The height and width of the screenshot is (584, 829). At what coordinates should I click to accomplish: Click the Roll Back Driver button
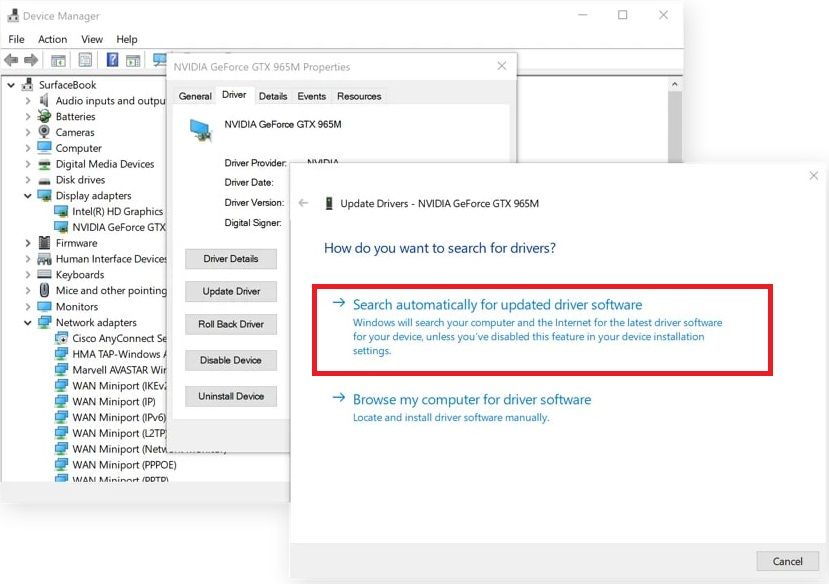pos(231,324)
